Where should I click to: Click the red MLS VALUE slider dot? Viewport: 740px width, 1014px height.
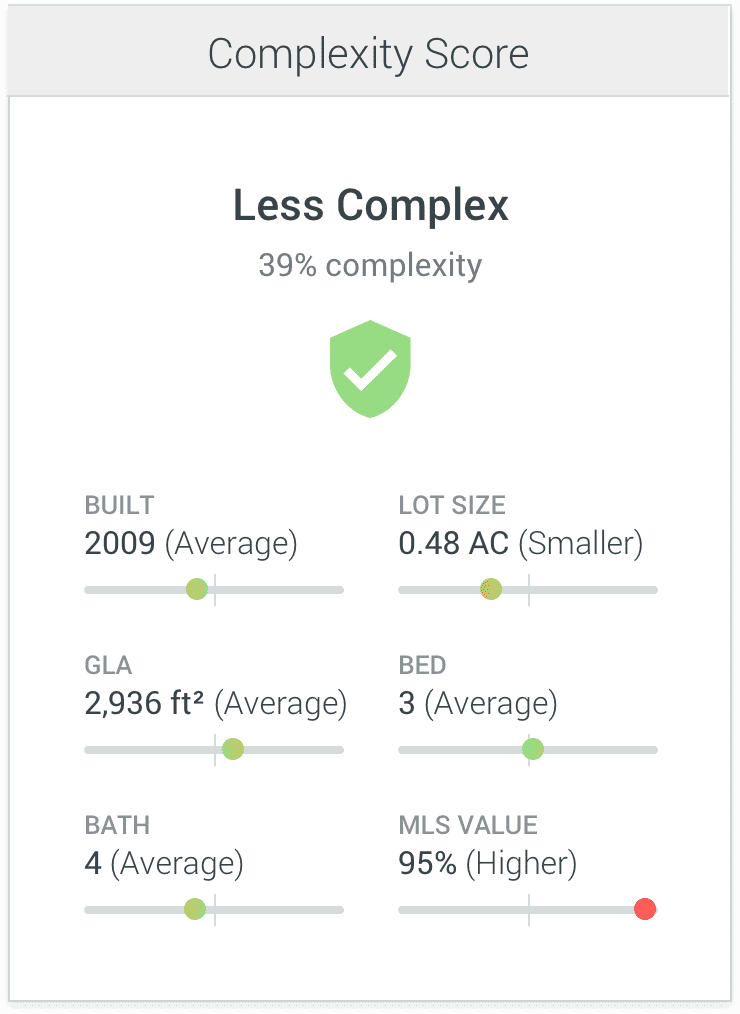pos(645,909)
